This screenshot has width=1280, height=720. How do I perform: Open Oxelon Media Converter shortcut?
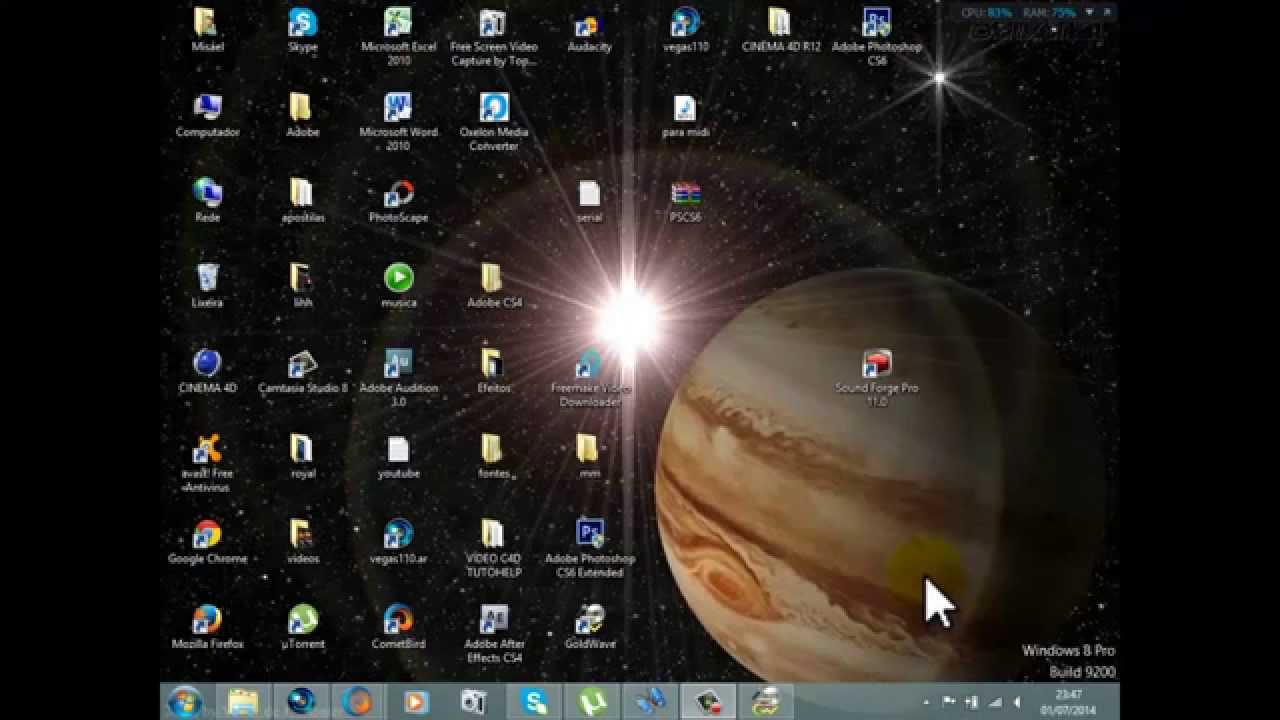pos(494,122)
